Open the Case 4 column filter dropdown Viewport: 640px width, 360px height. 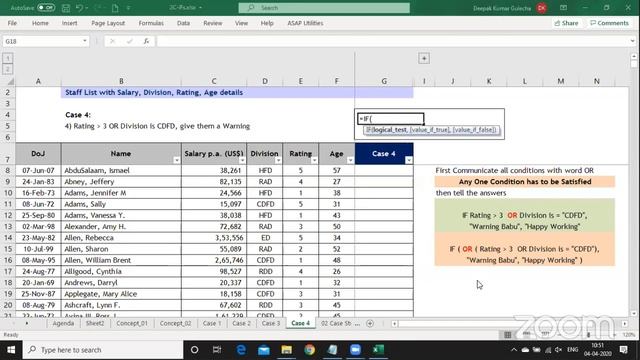pyautogui.click(x=409, y=160)
